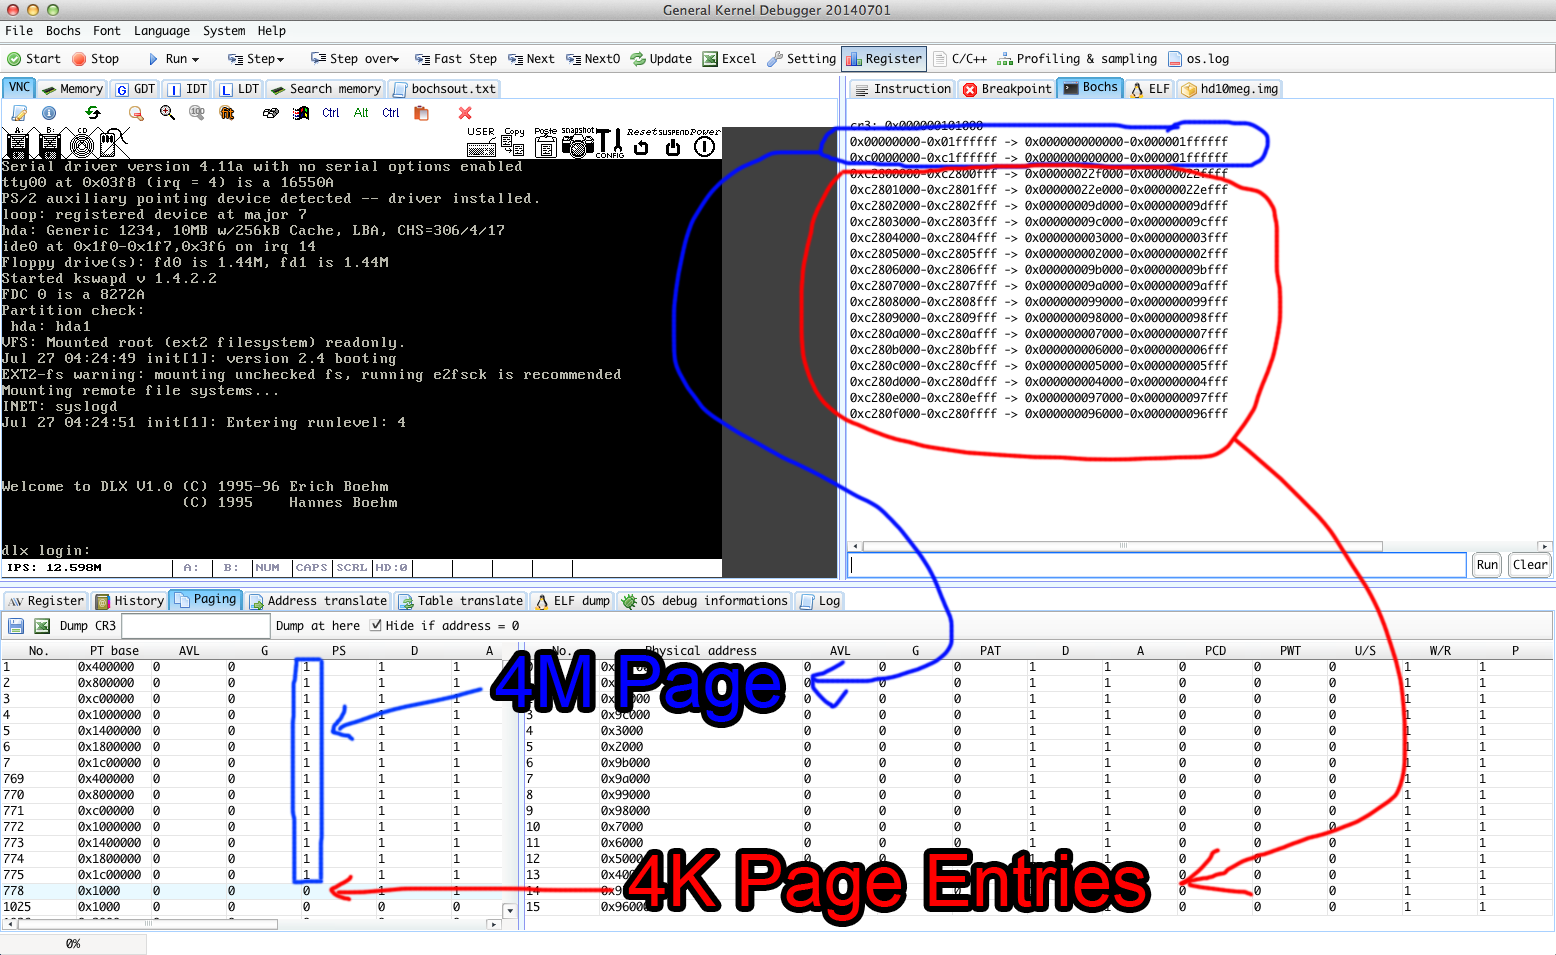The image size is (1556, 955).
Task: Click Update in the toolbar
Action: tap(661, 59)
